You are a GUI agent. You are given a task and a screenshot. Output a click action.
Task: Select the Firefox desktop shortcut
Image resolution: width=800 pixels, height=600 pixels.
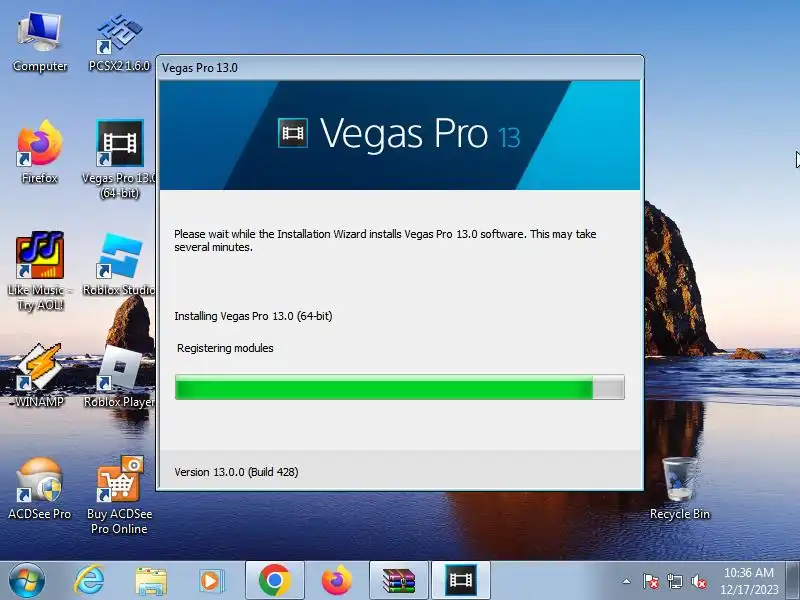click(40, 152)
